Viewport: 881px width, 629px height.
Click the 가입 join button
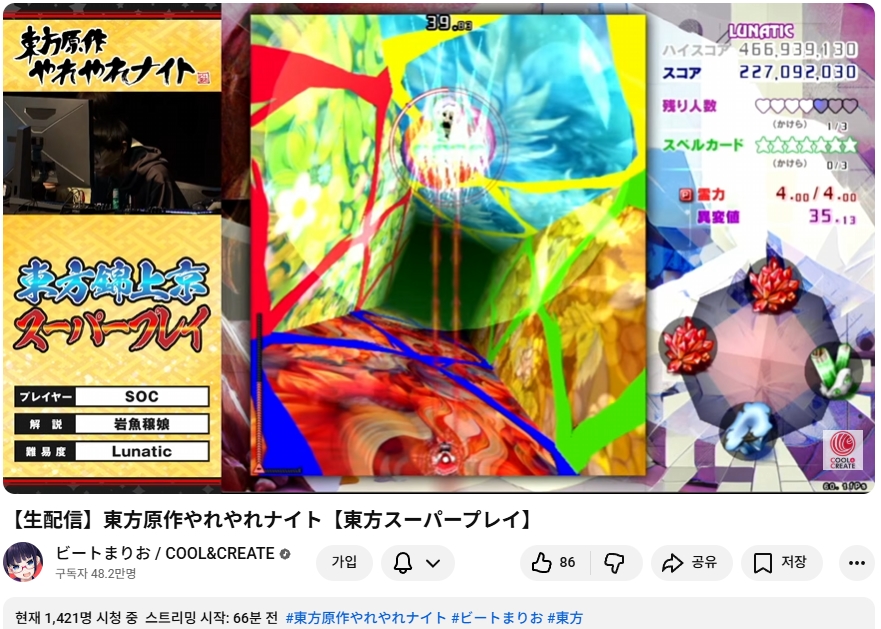coord(344,562)
